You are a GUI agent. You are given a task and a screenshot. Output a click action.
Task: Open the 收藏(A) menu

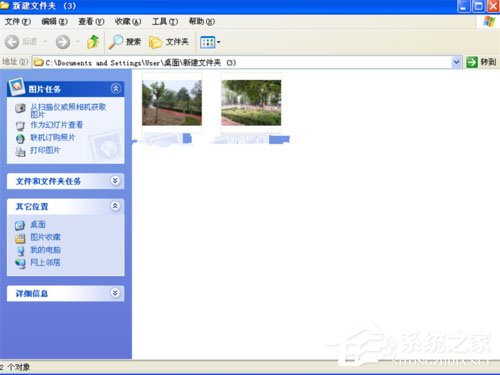(x=128, y=22)
